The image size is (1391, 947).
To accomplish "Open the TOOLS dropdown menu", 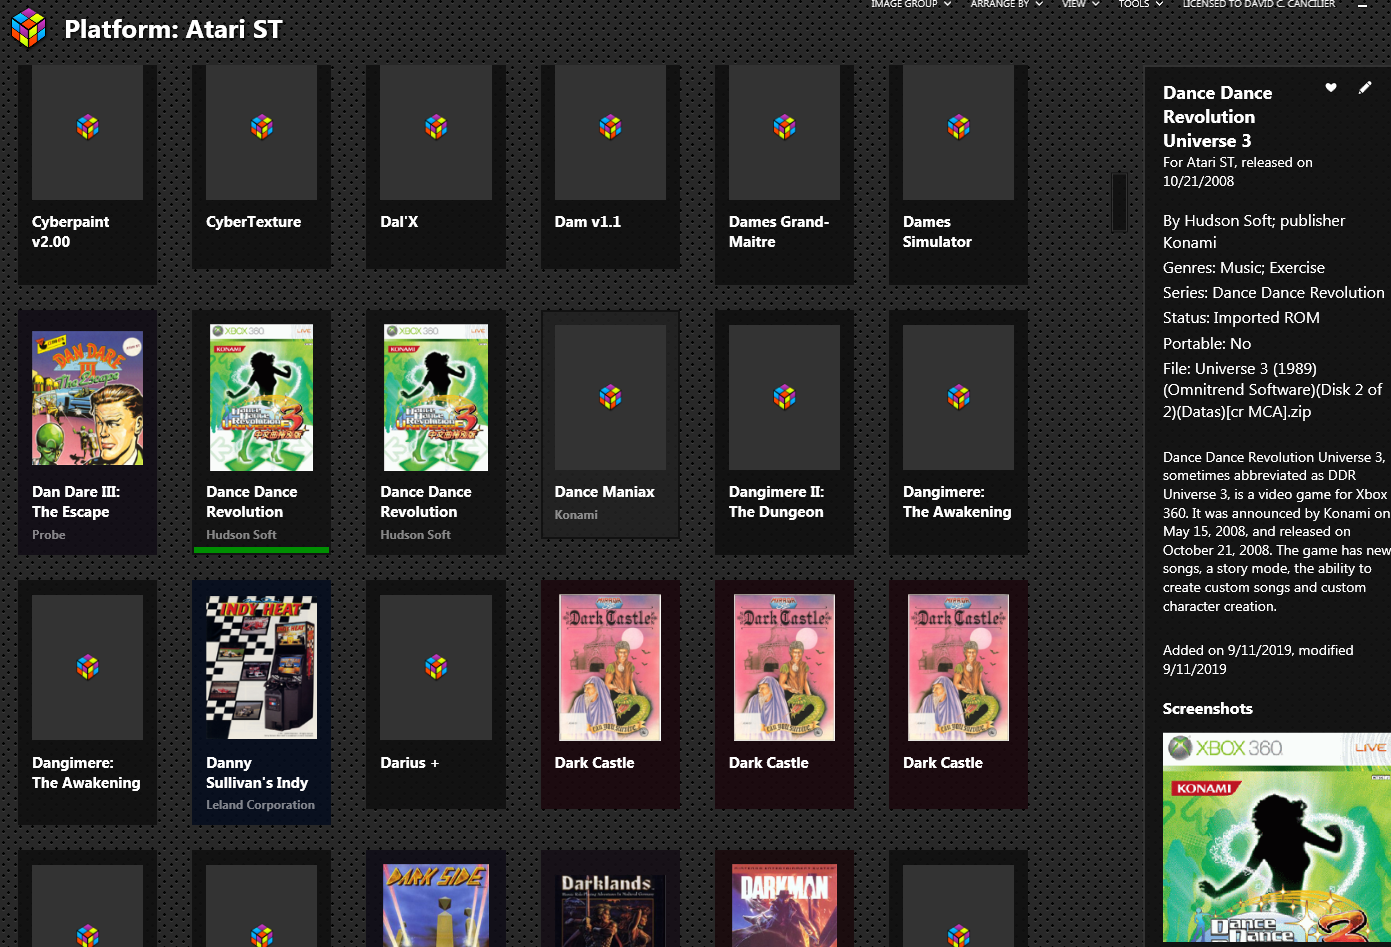I will [1140, 4].
